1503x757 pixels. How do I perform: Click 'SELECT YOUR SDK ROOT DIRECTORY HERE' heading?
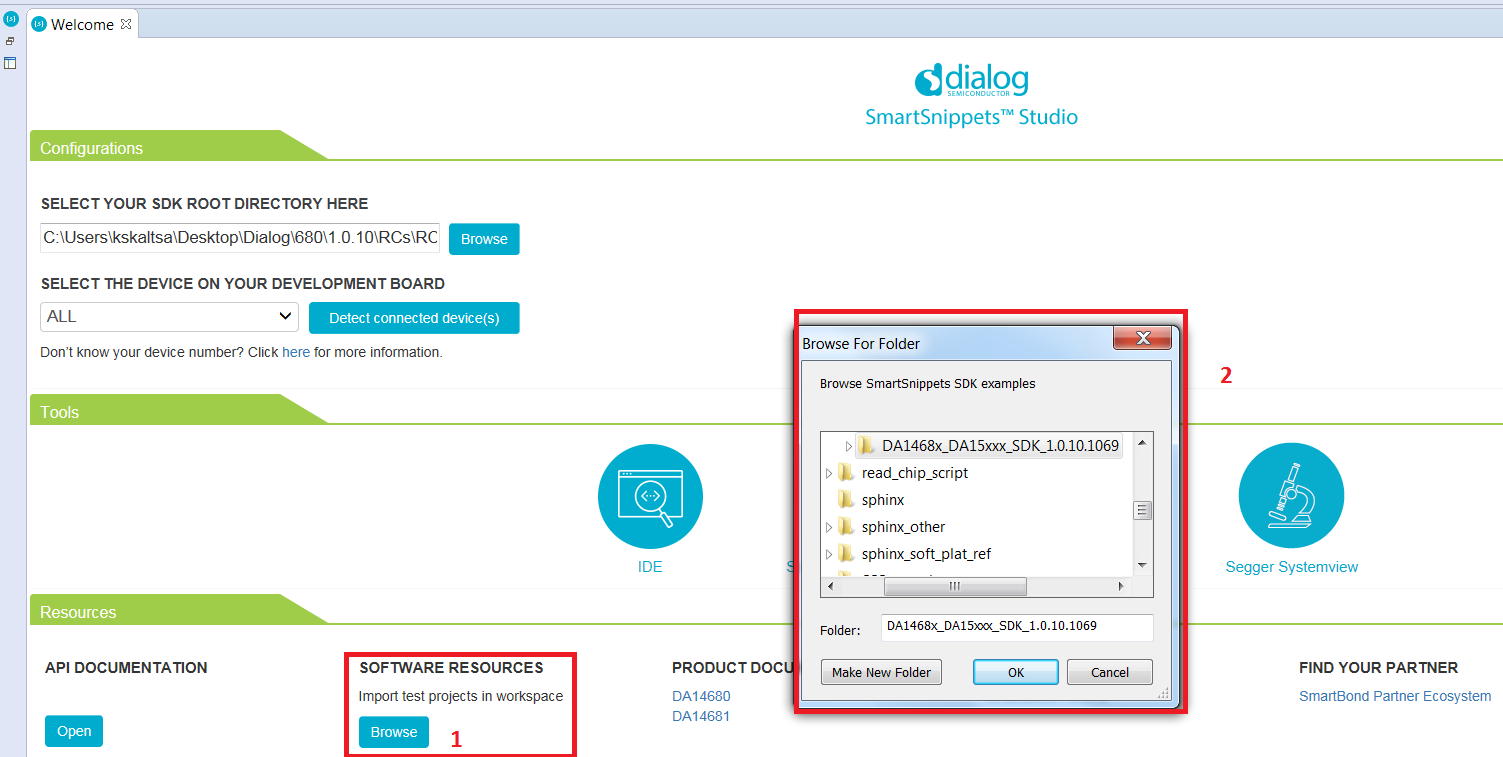tap(205, 203)
